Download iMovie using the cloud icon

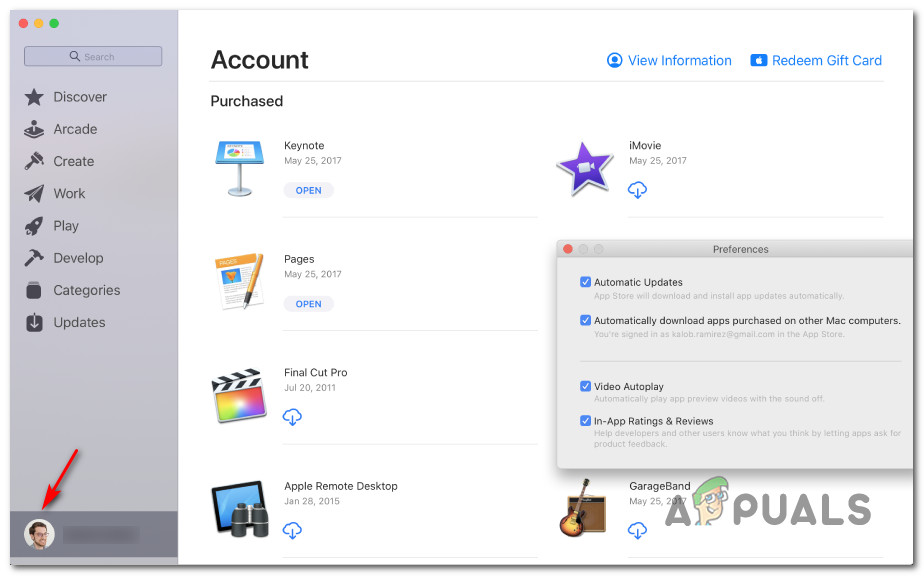click(637, 190)
